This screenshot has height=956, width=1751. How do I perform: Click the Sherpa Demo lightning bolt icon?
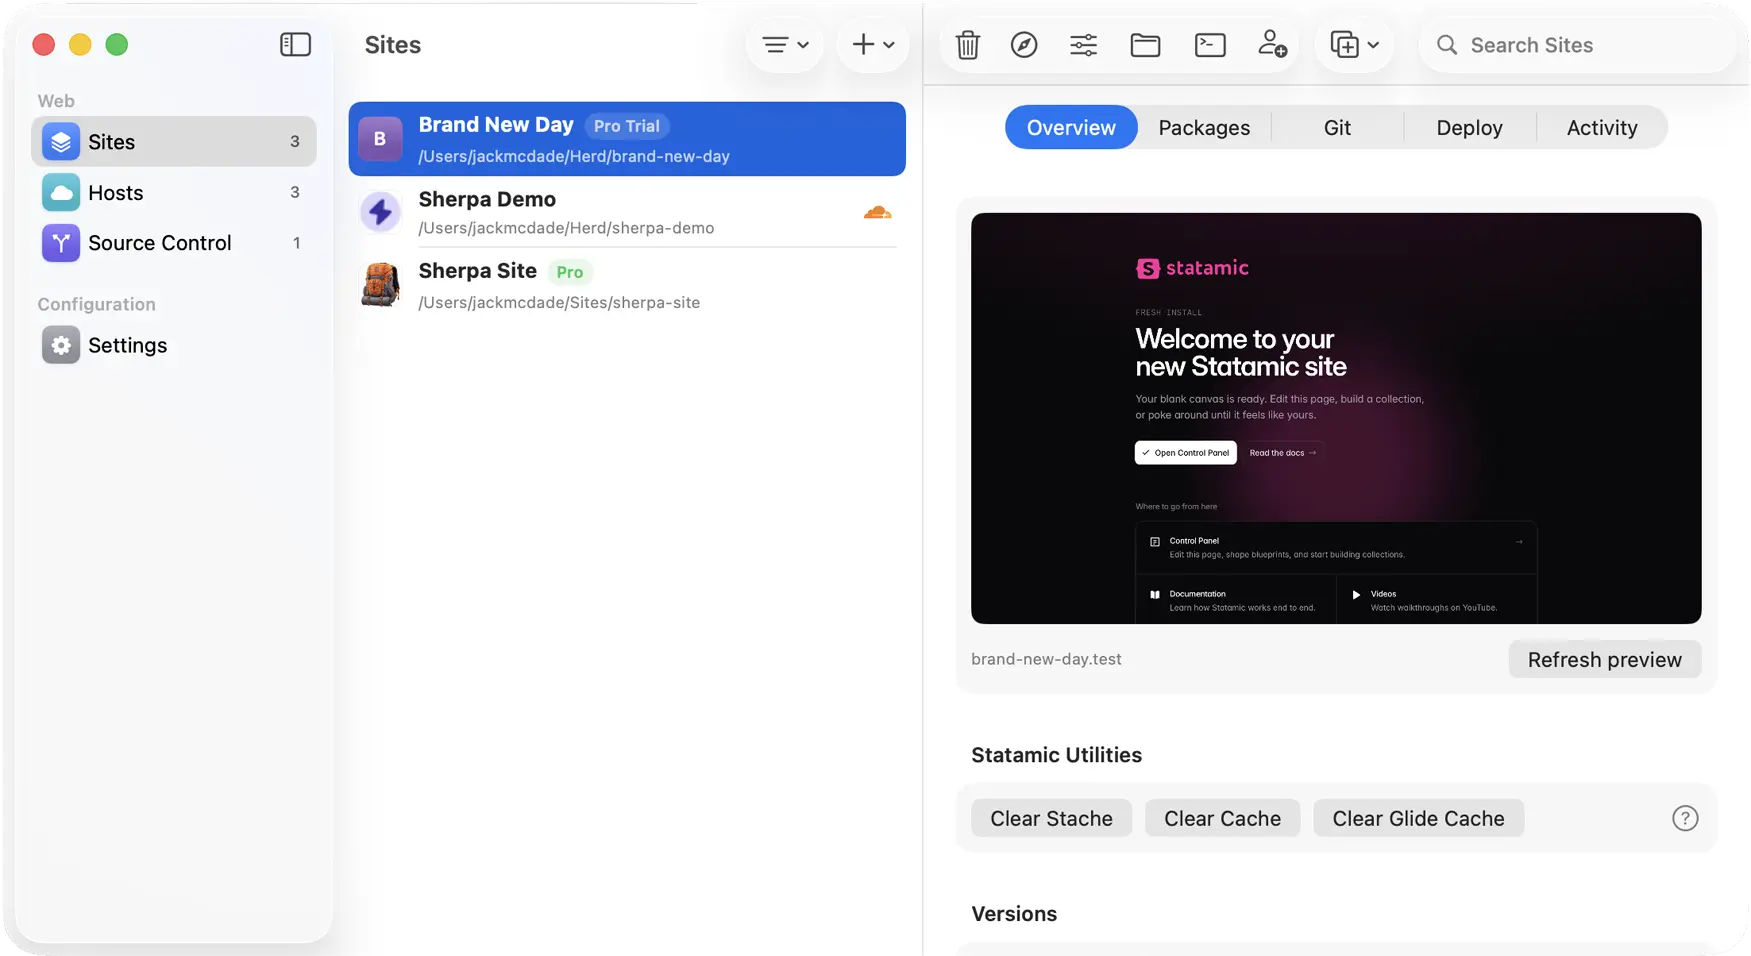point(380,212)
